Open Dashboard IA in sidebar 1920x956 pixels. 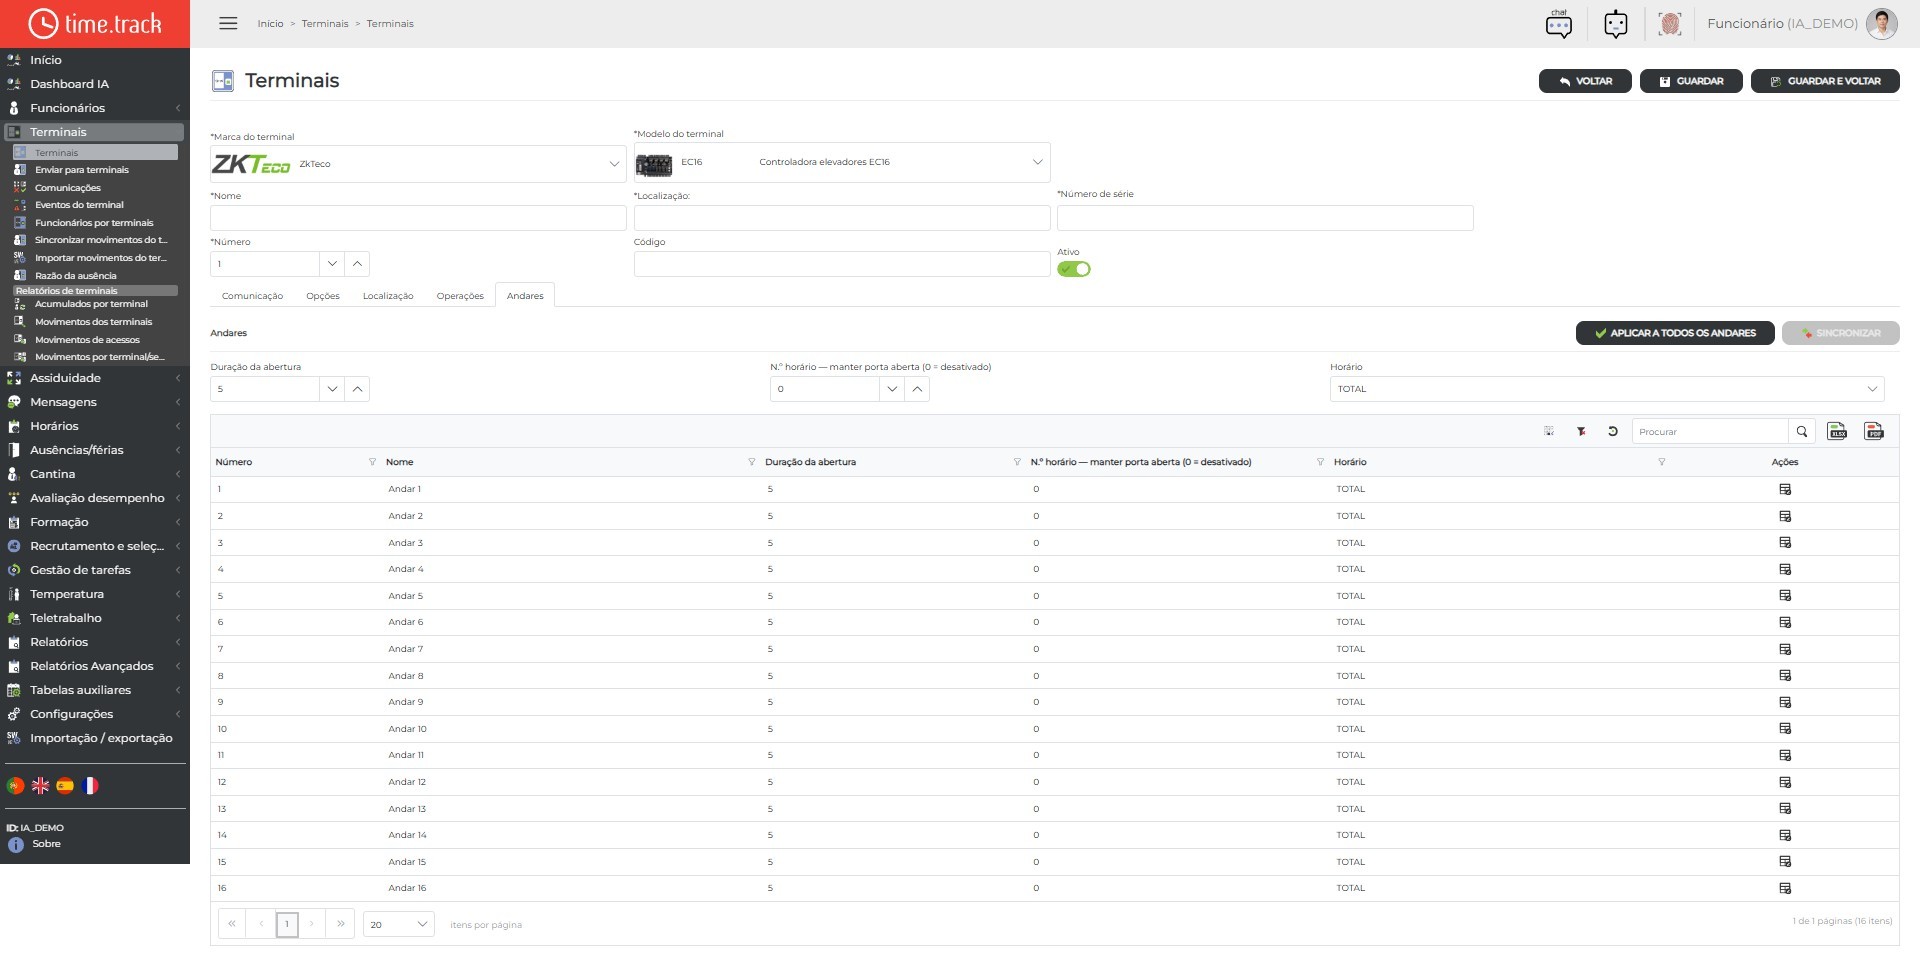click(69, 84)
